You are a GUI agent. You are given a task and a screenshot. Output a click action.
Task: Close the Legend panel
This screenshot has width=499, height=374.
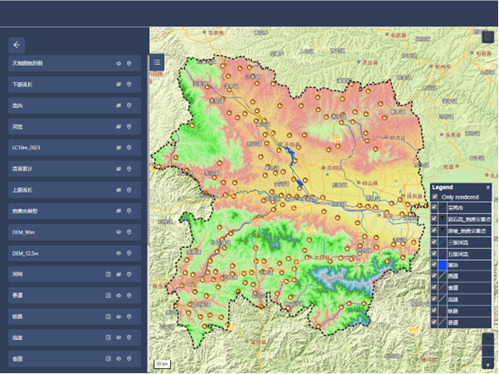click(x=488, y=187)
